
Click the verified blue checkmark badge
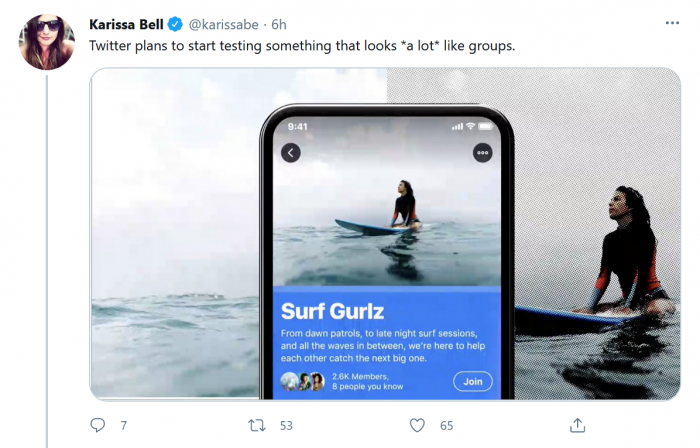coord(175,24)
